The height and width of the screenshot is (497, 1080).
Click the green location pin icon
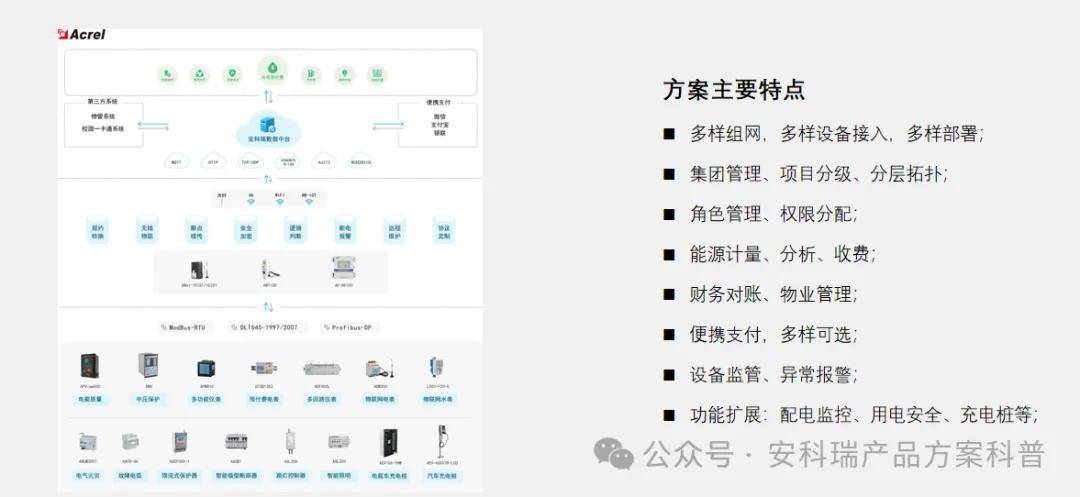(x=344, y=74)
